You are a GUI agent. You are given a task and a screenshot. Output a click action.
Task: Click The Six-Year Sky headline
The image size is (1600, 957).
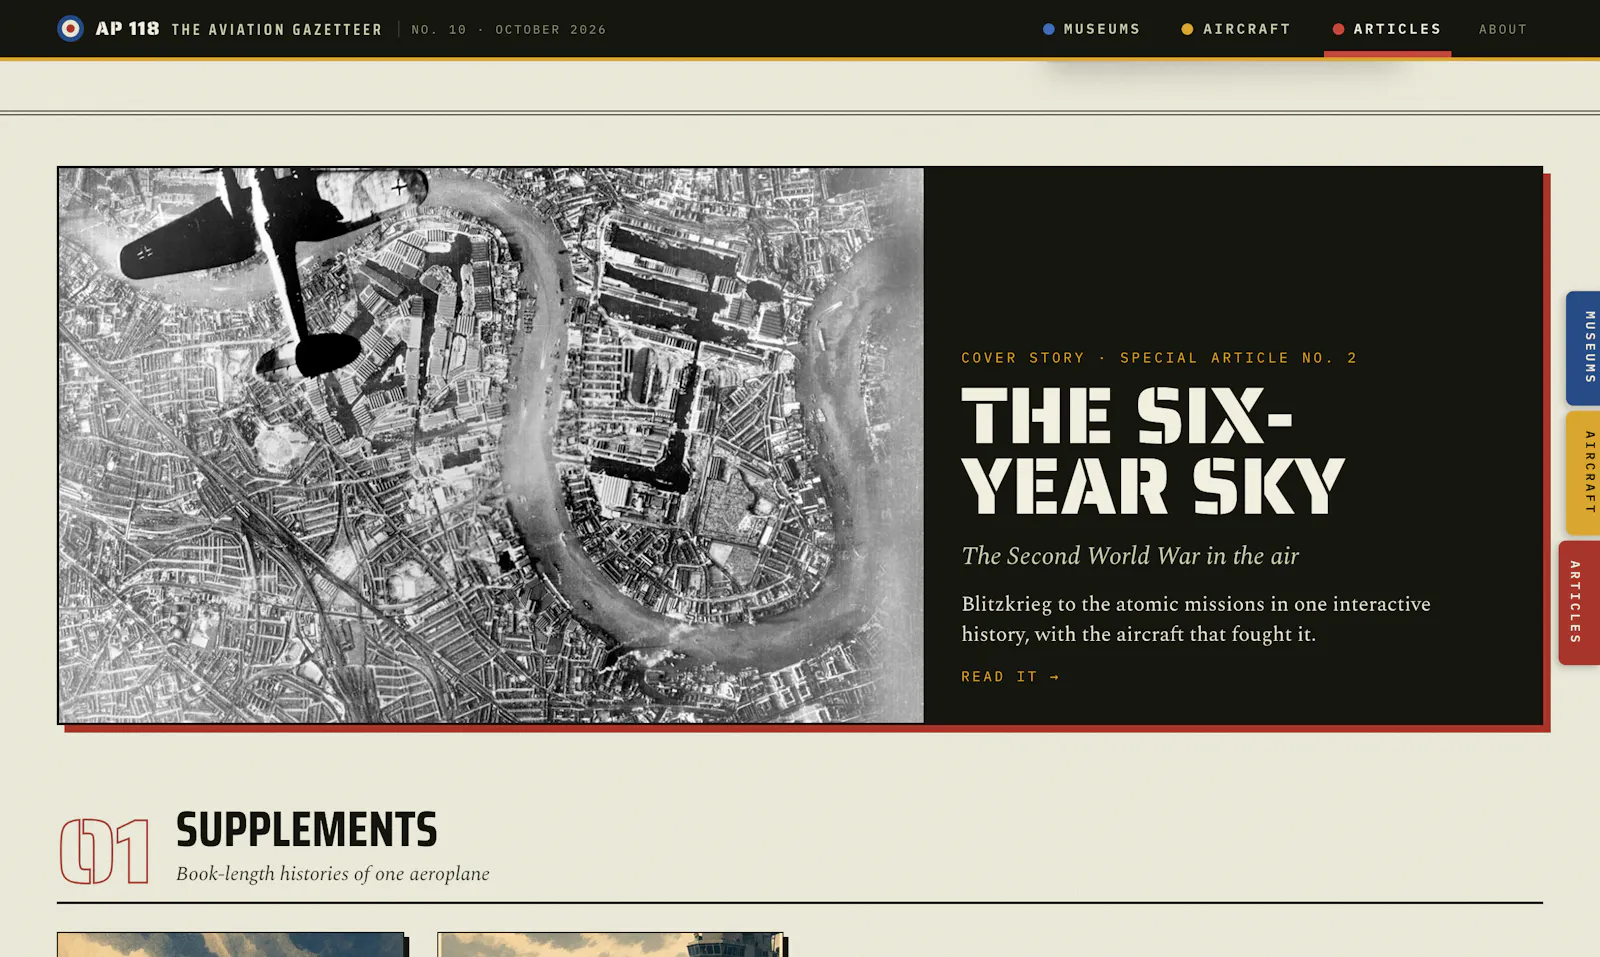pyautogui.click(x=1152, y=451)
